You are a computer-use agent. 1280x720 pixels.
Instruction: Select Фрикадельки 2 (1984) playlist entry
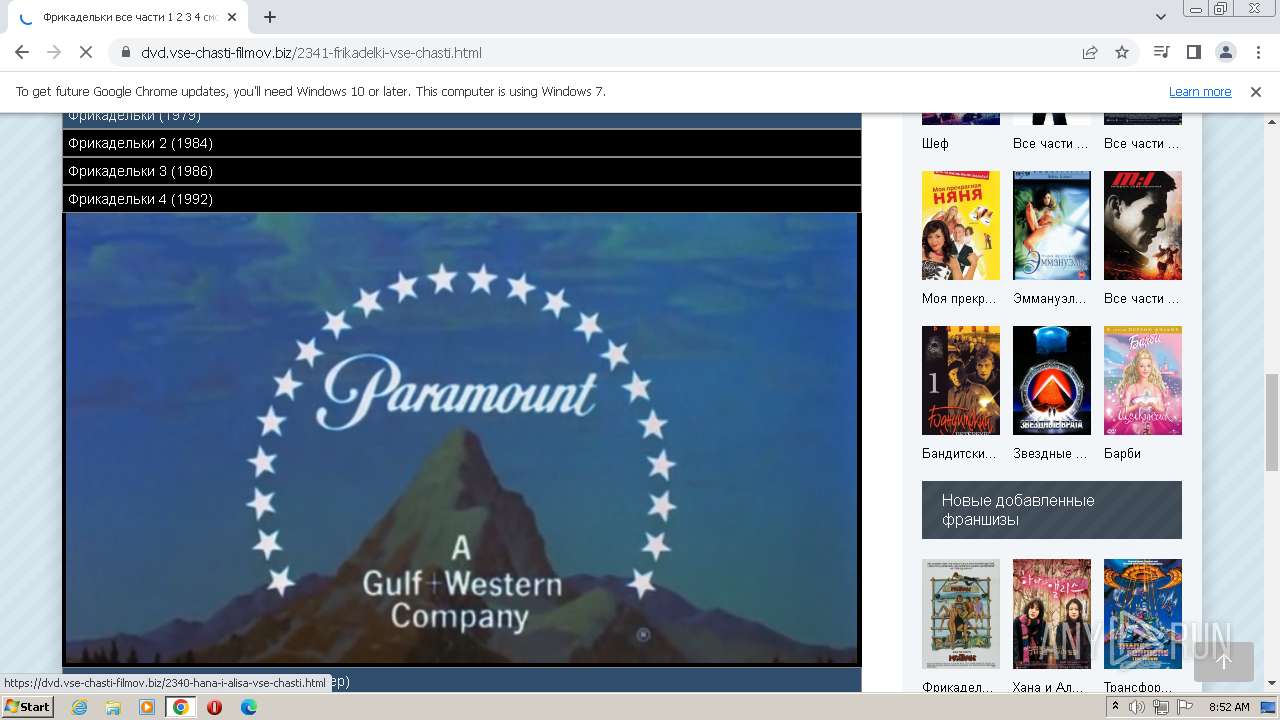(461, 143)
